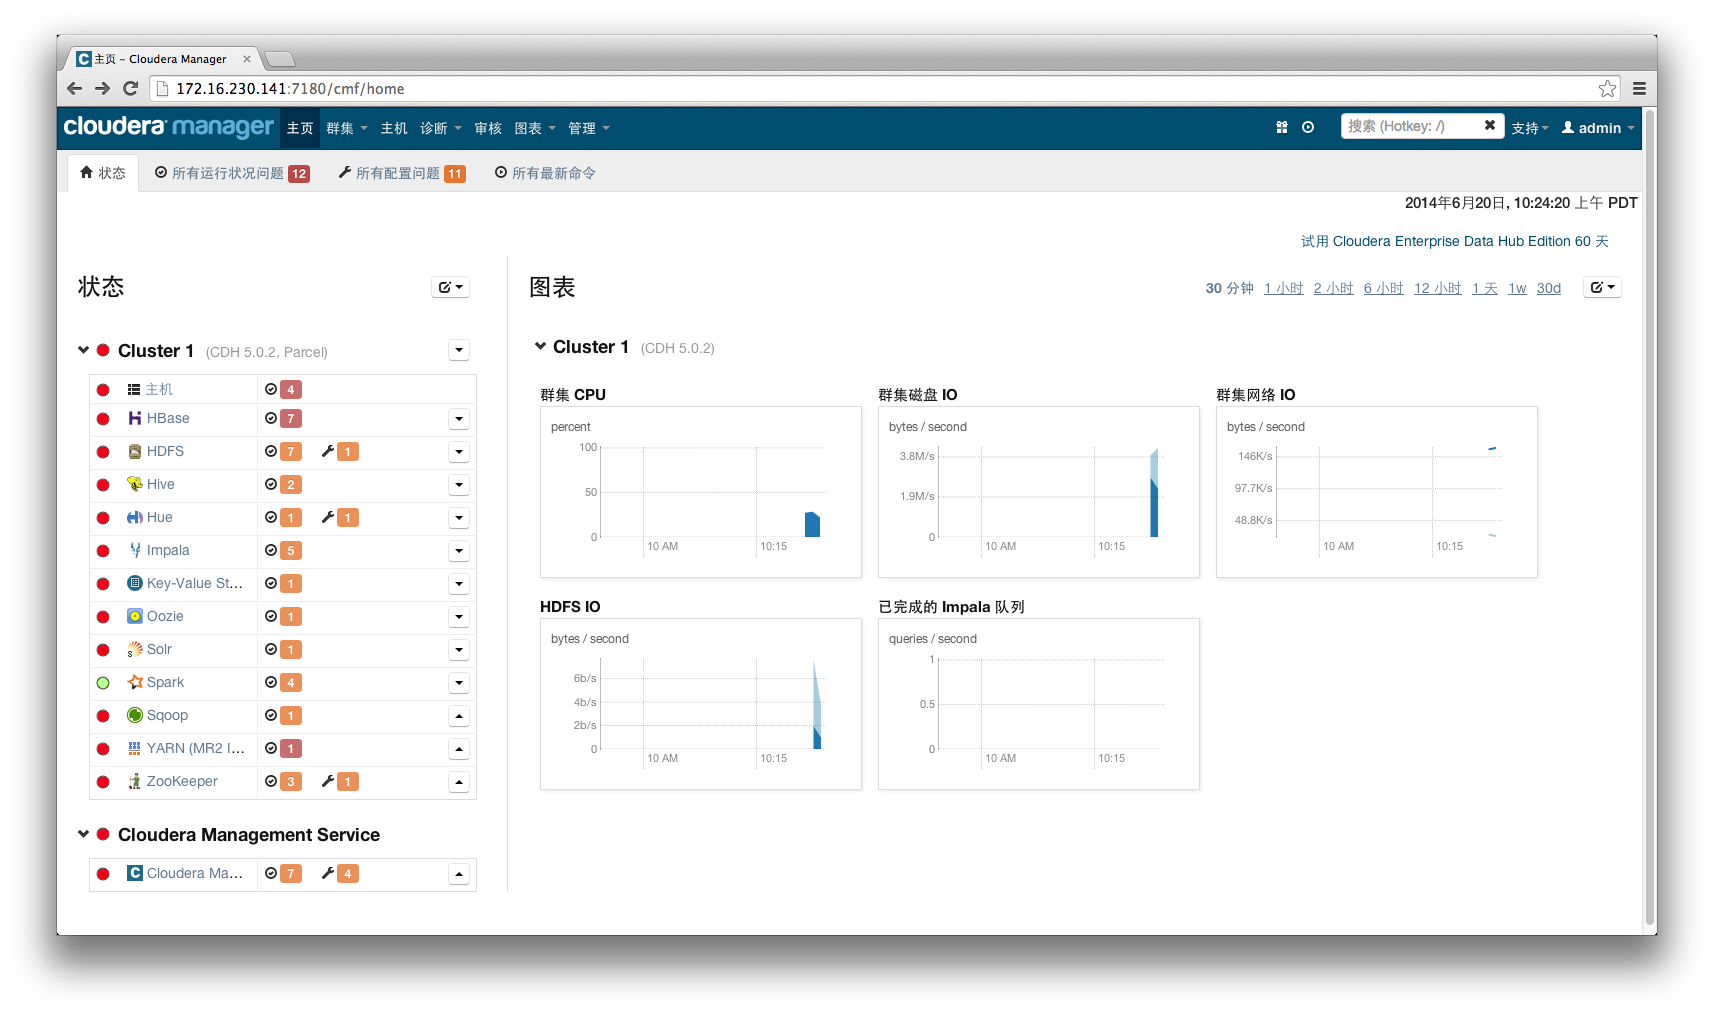Image resolution: width=1714 pixels, height=1014 pixels.
Task: Open the status panel edit dropdown
Action: point(451,287)
